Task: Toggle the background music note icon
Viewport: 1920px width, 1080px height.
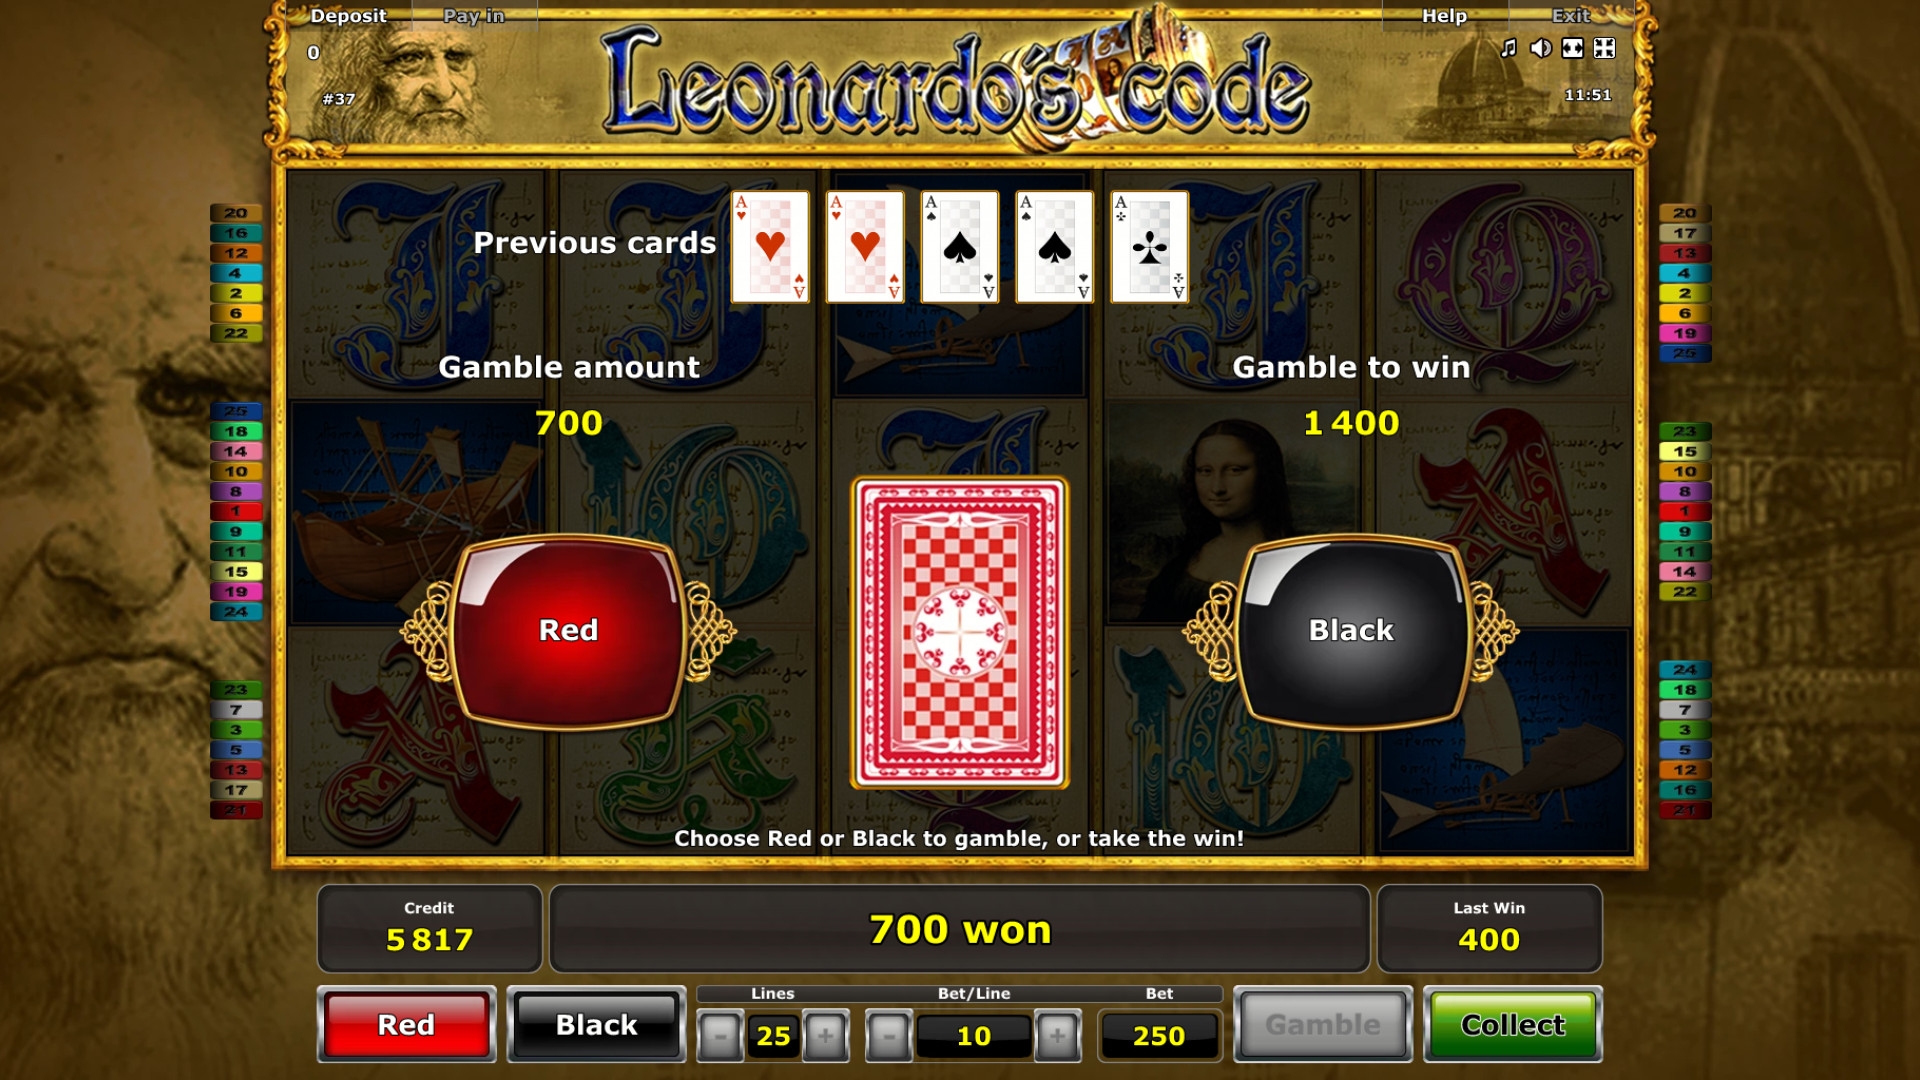Action: 1509,48
